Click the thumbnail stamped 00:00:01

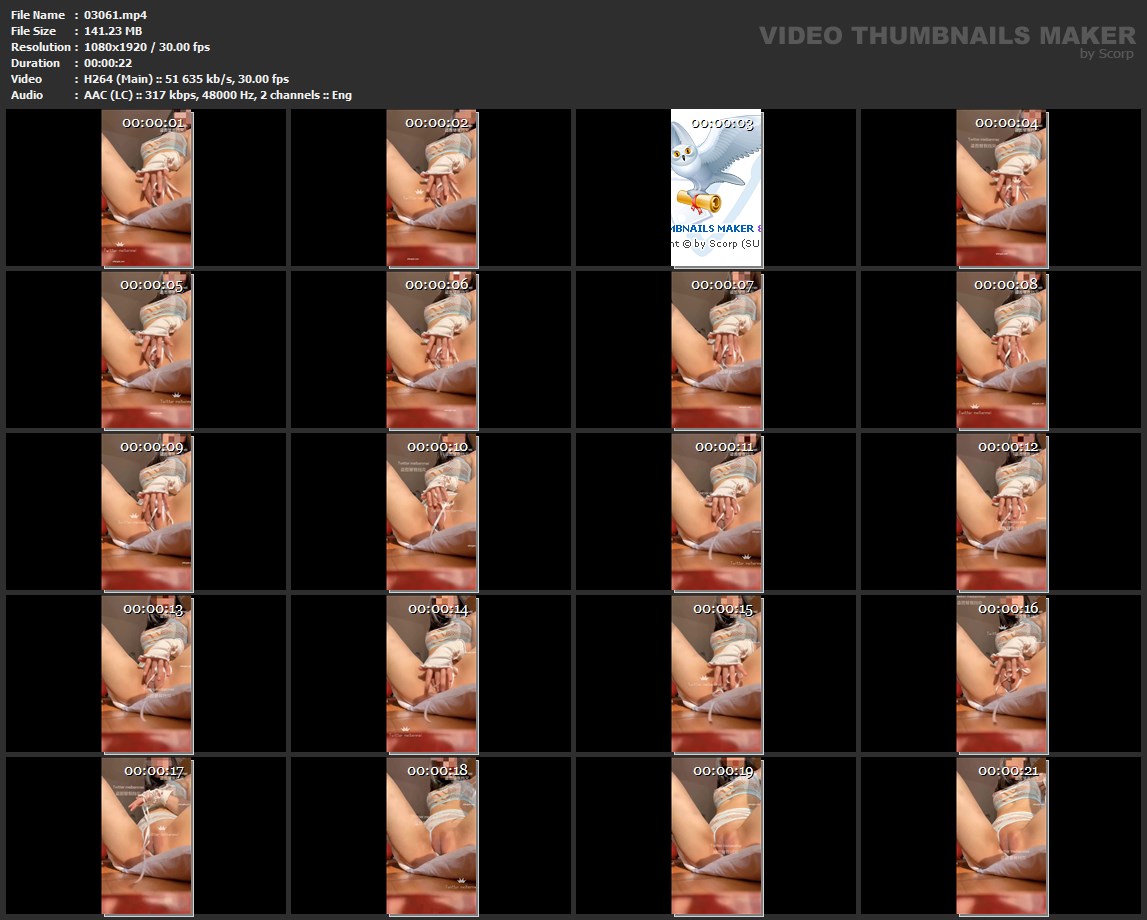(x=147, y=188)
